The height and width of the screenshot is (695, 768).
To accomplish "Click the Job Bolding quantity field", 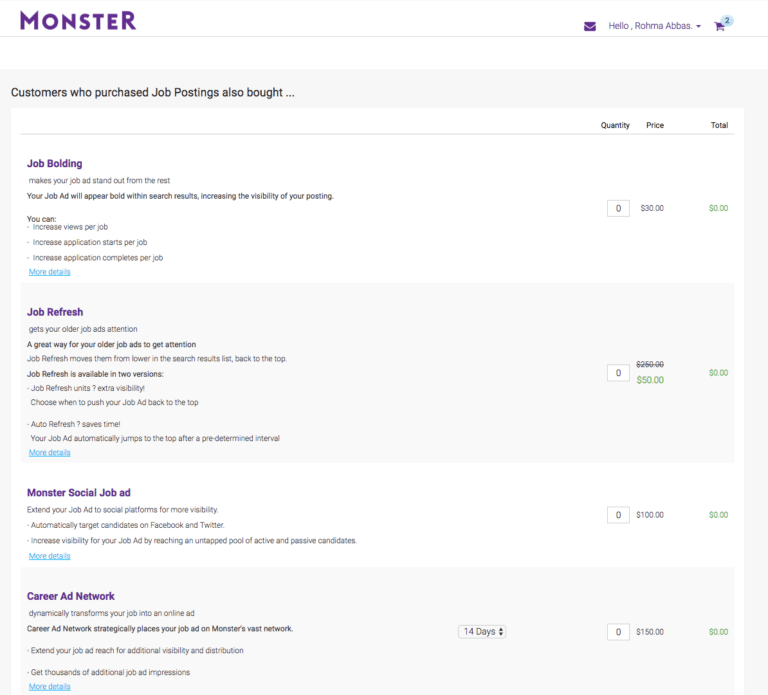I will (618, 208).
